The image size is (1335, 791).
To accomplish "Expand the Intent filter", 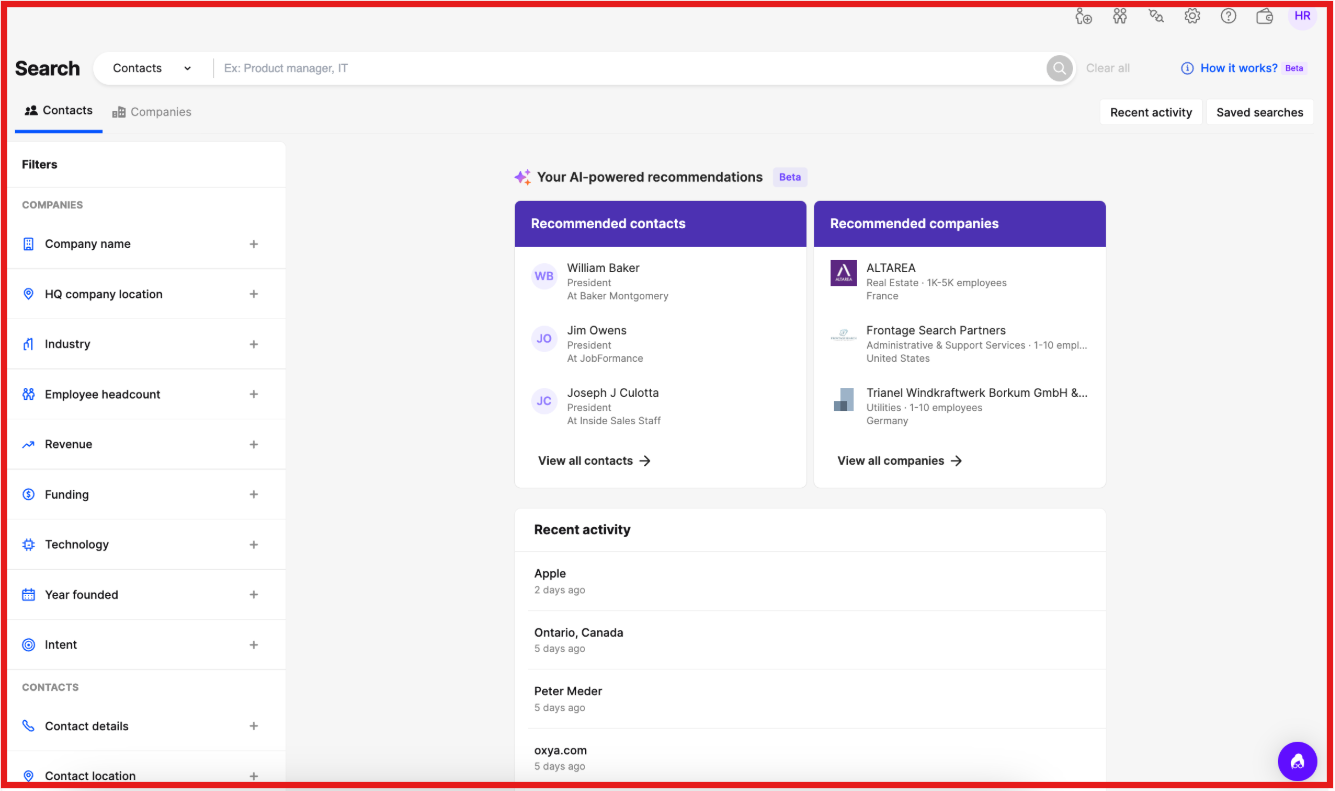I will click(x=254, y=645).
